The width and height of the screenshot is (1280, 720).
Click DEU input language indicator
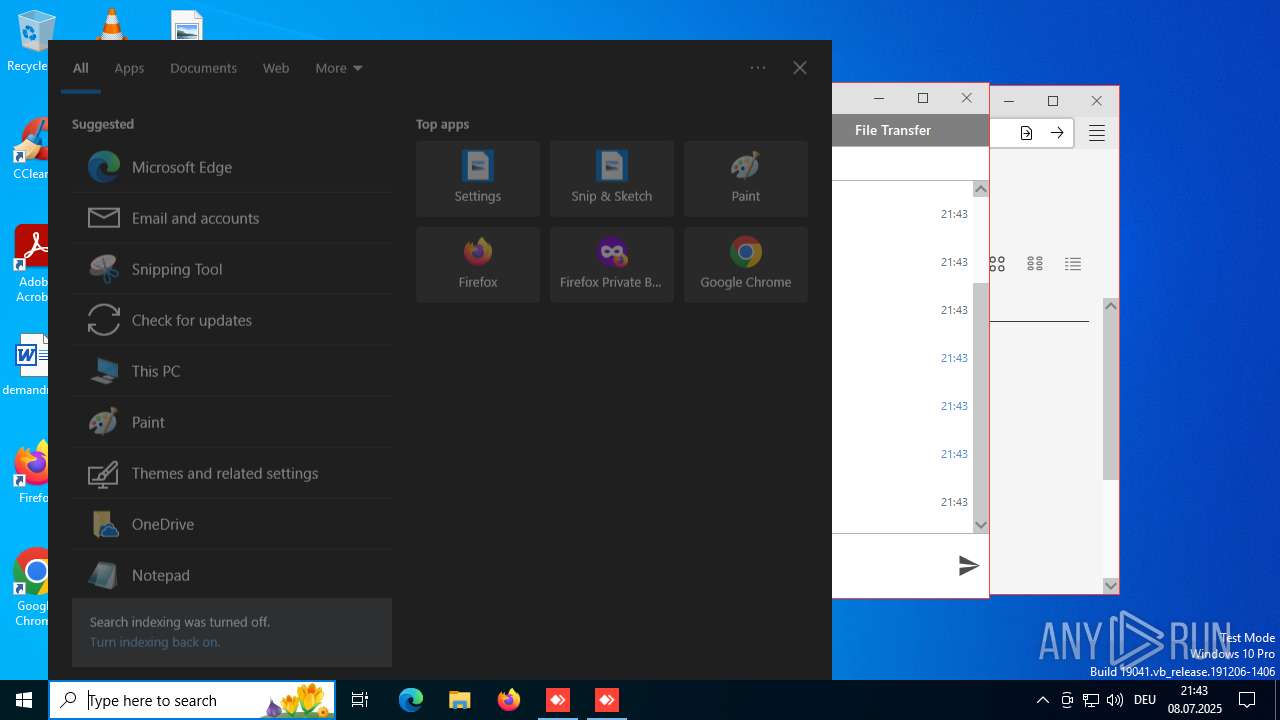click(x=1145, y=700)
